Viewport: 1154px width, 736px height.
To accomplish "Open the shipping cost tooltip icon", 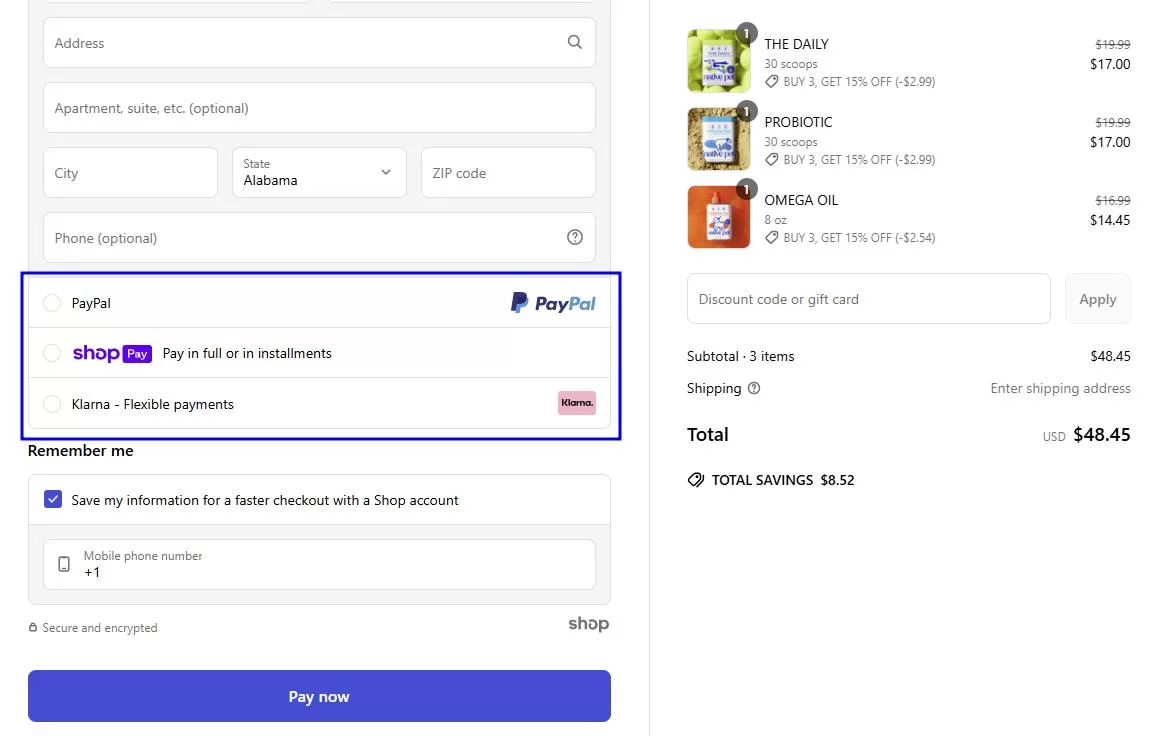I will click(x=754, y=388).
